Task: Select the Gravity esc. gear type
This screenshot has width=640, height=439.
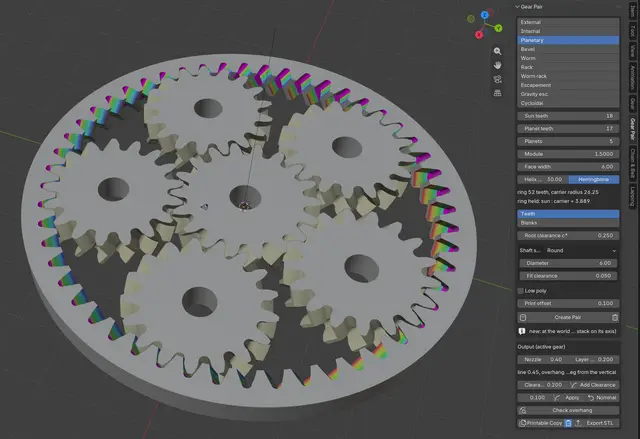Action: 568,94
